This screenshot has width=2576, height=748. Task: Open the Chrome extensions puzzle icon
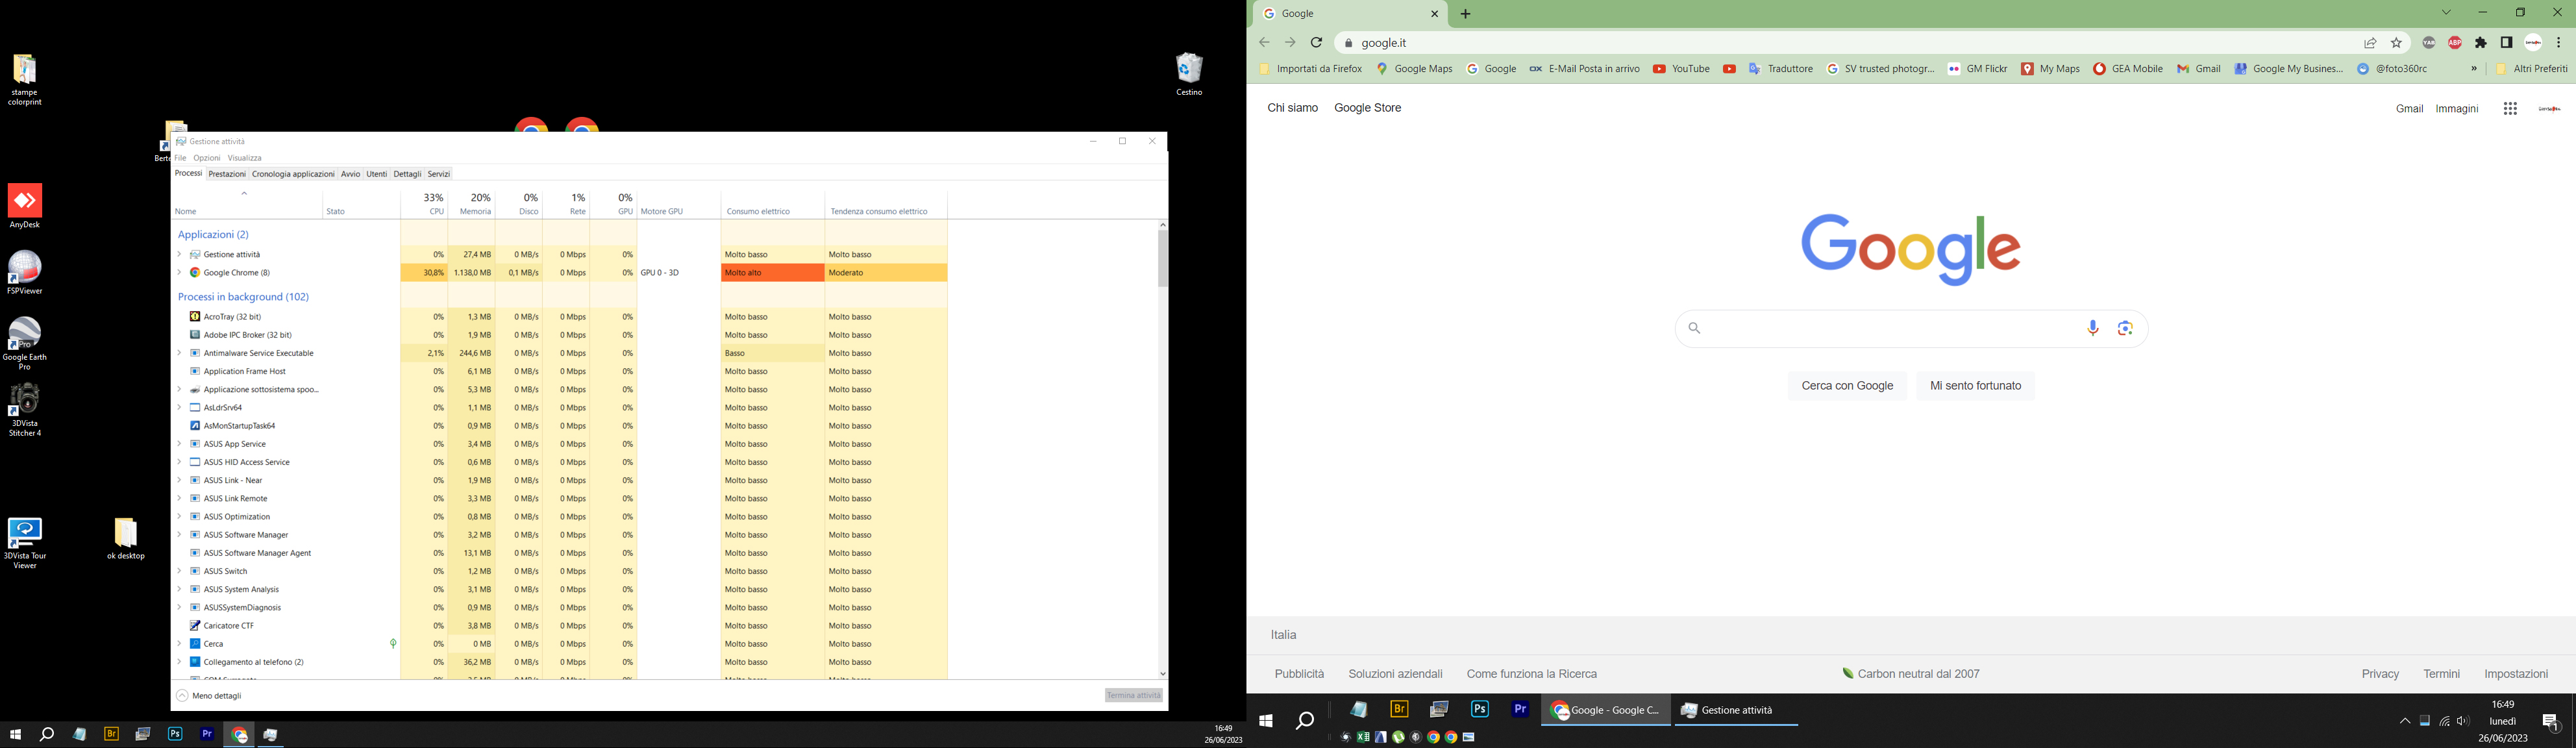tap(2481, 43)
